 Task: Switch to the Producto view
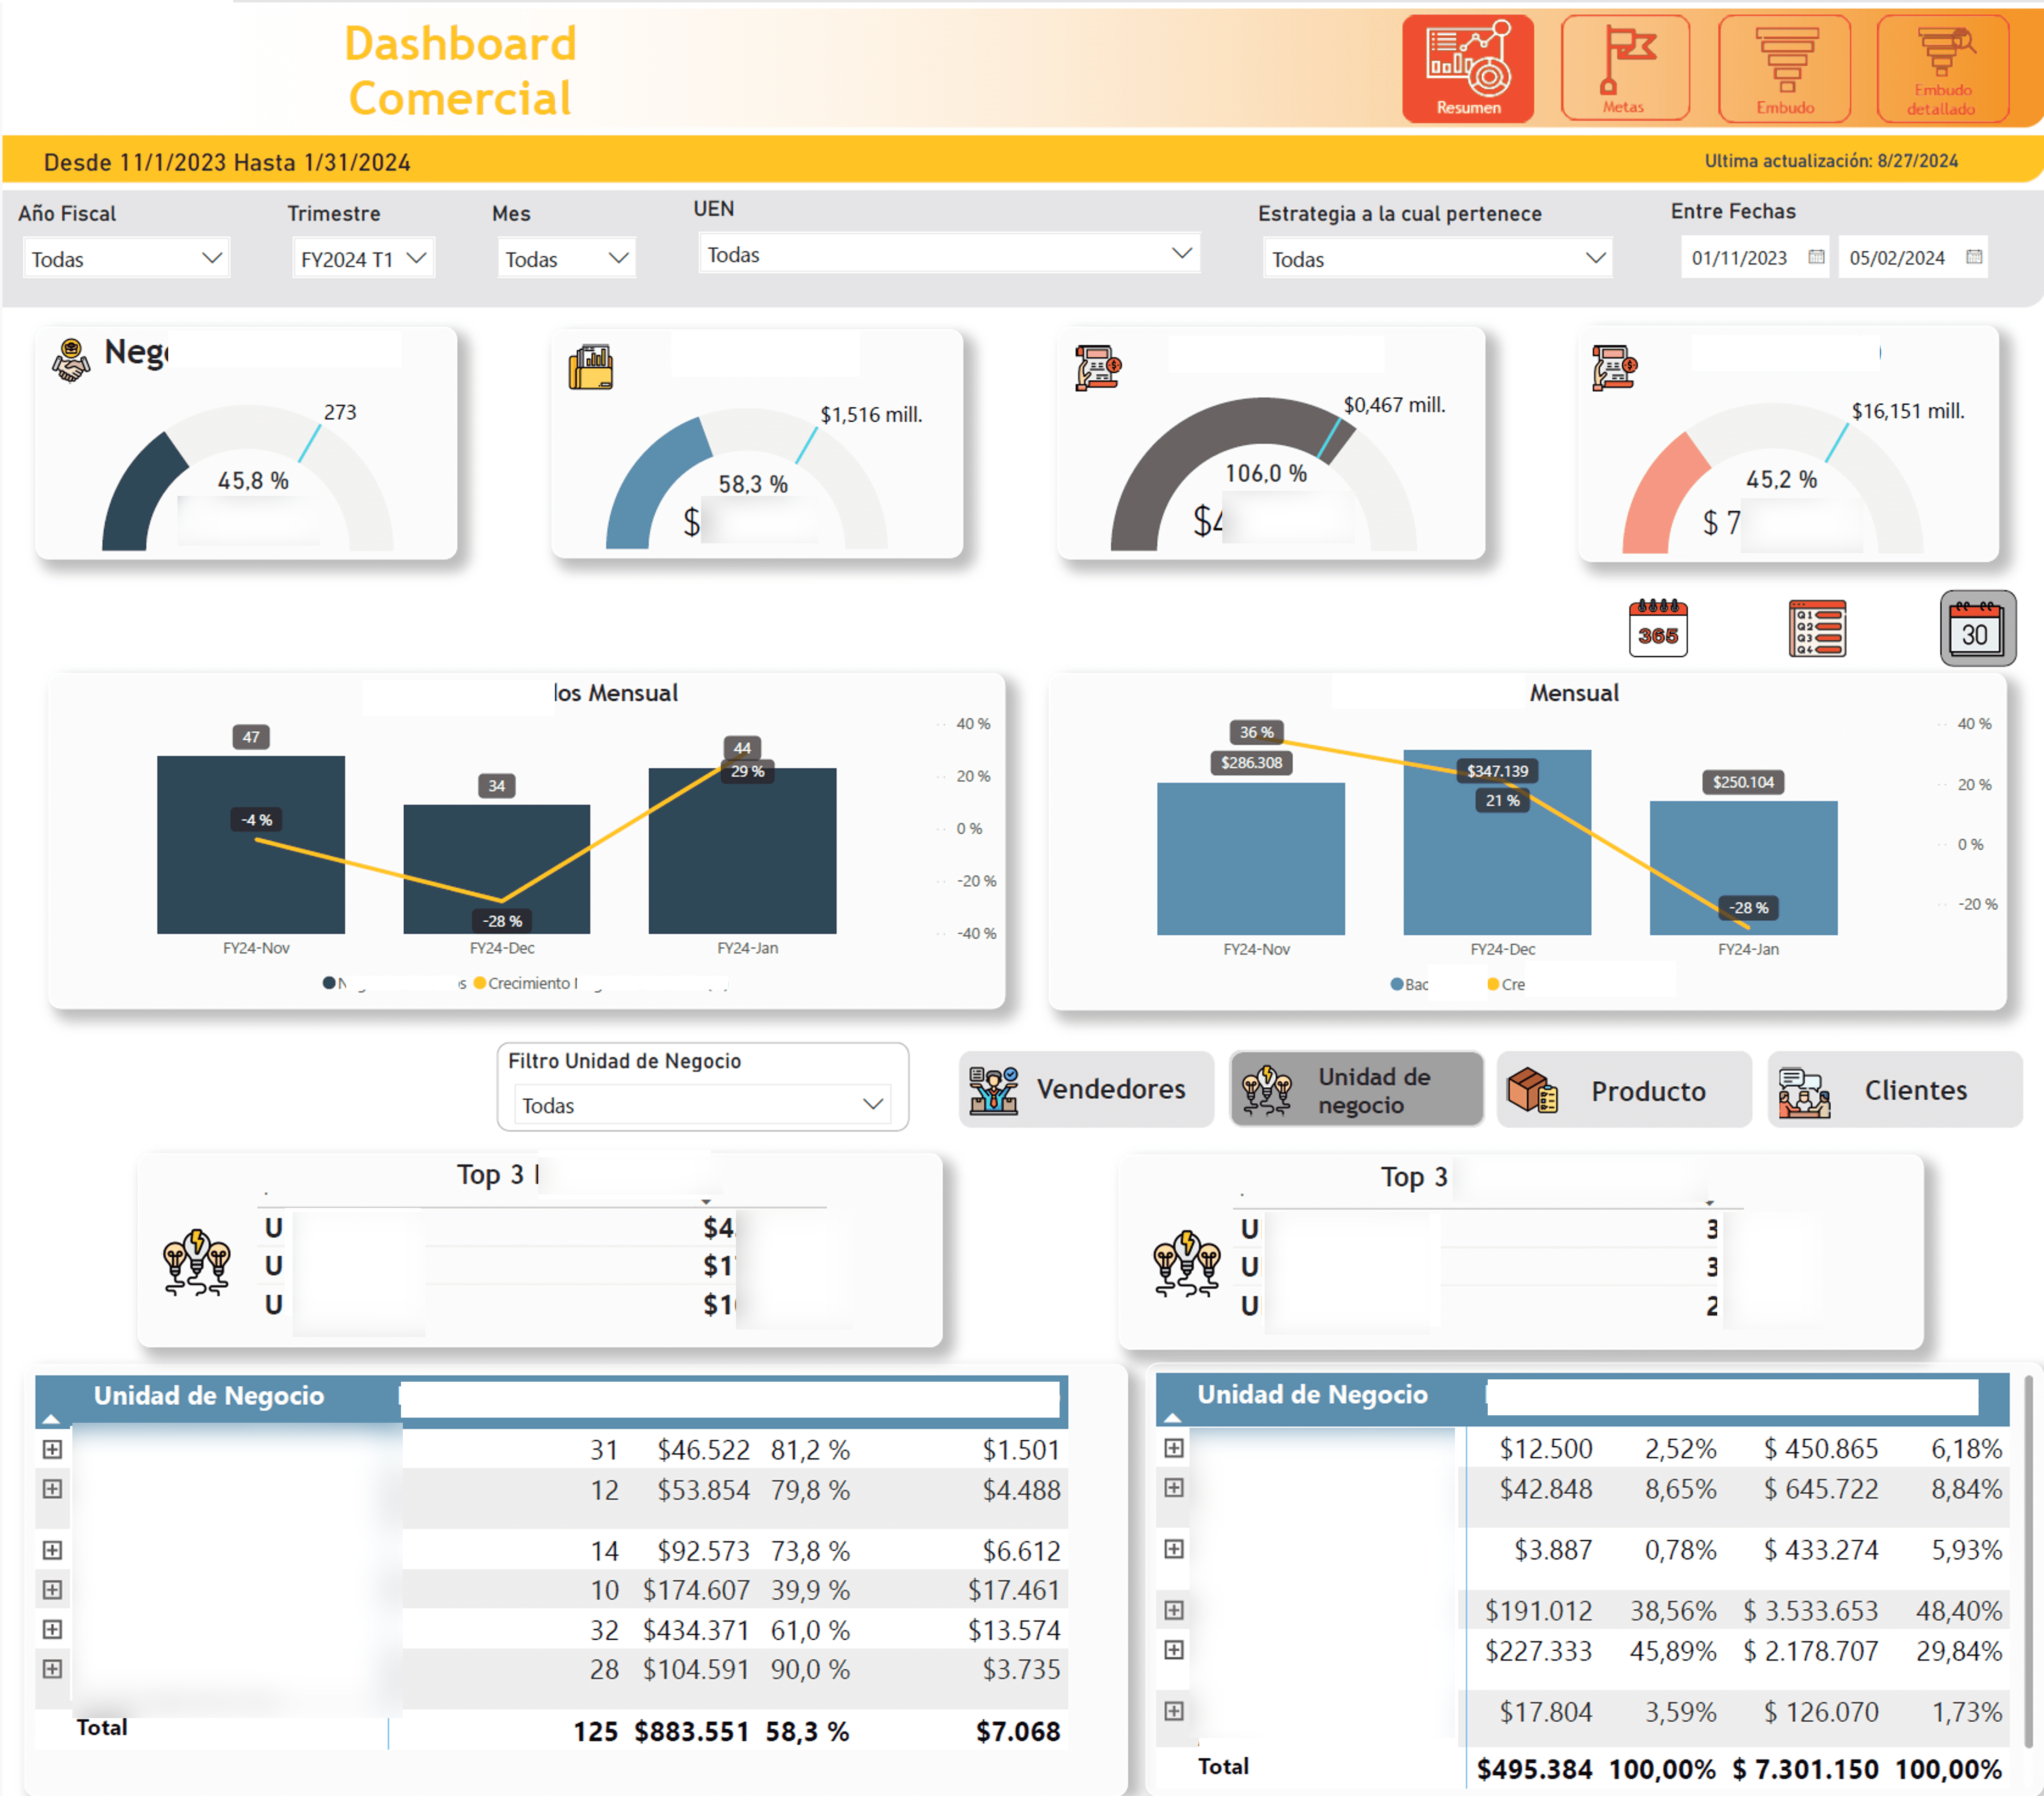pos(1623,1090)
